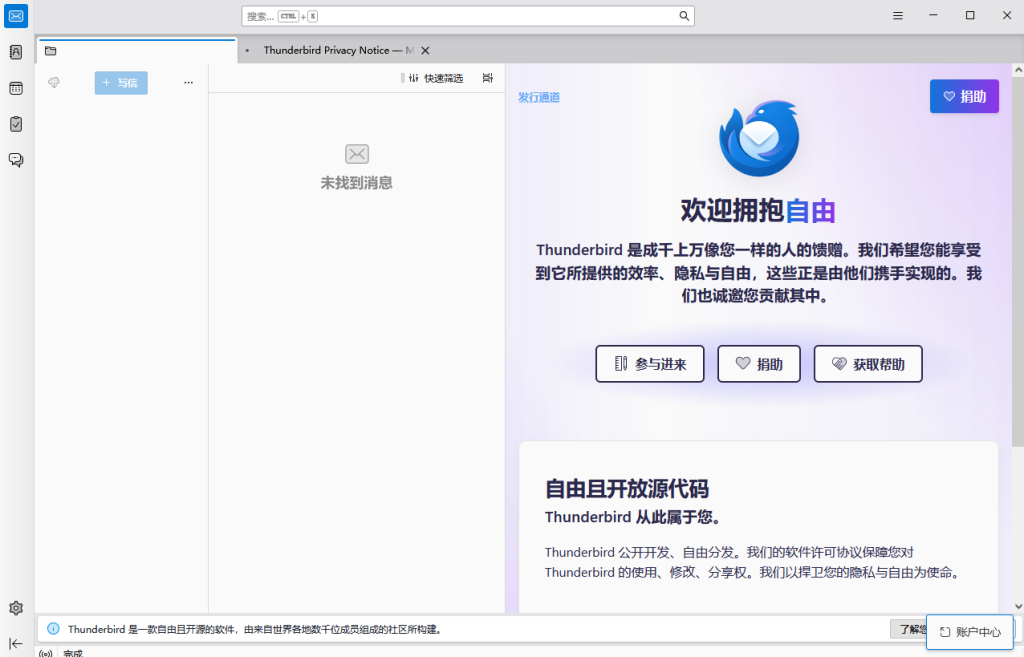
Task: Click the info icon in notification bar
Action: pyautogui.click(x=54, y=629)
